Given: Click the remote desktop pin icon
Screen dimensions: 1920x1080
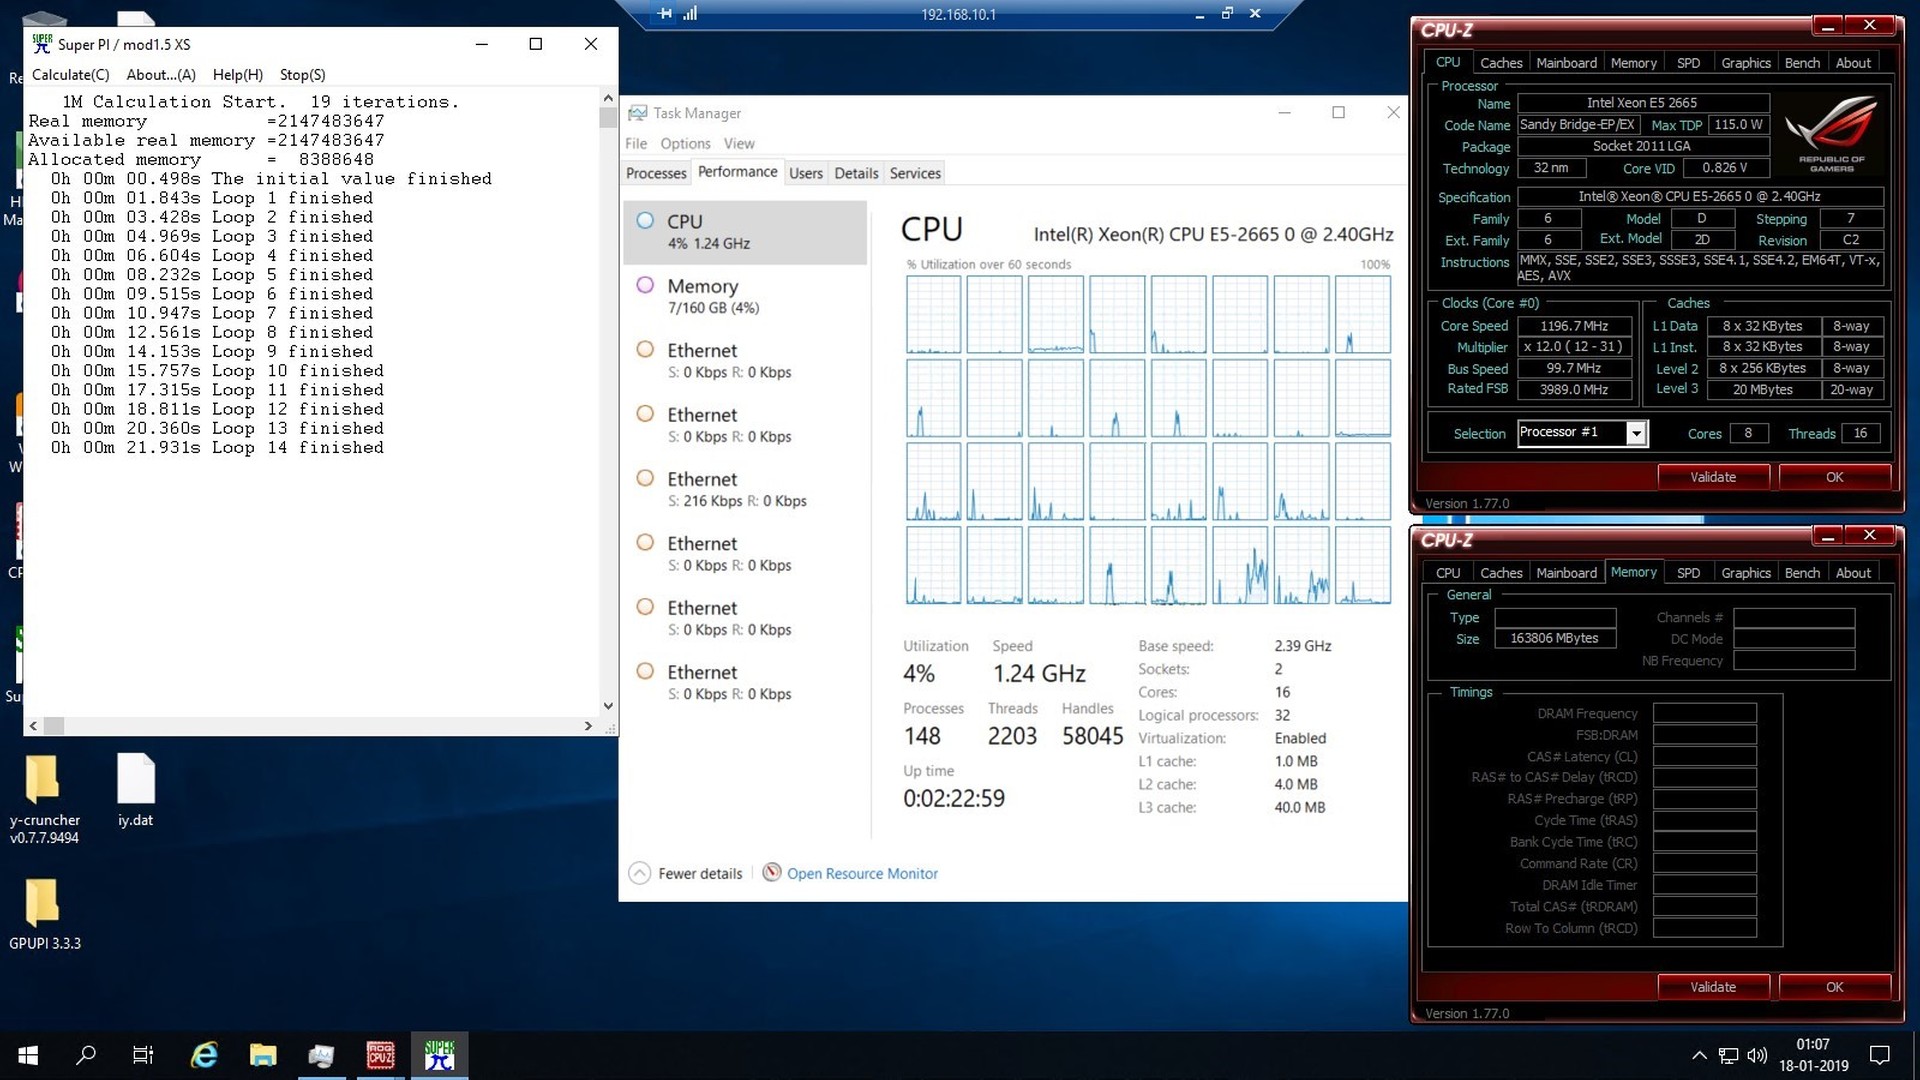Looking at the screenshot, I should 665,14.
